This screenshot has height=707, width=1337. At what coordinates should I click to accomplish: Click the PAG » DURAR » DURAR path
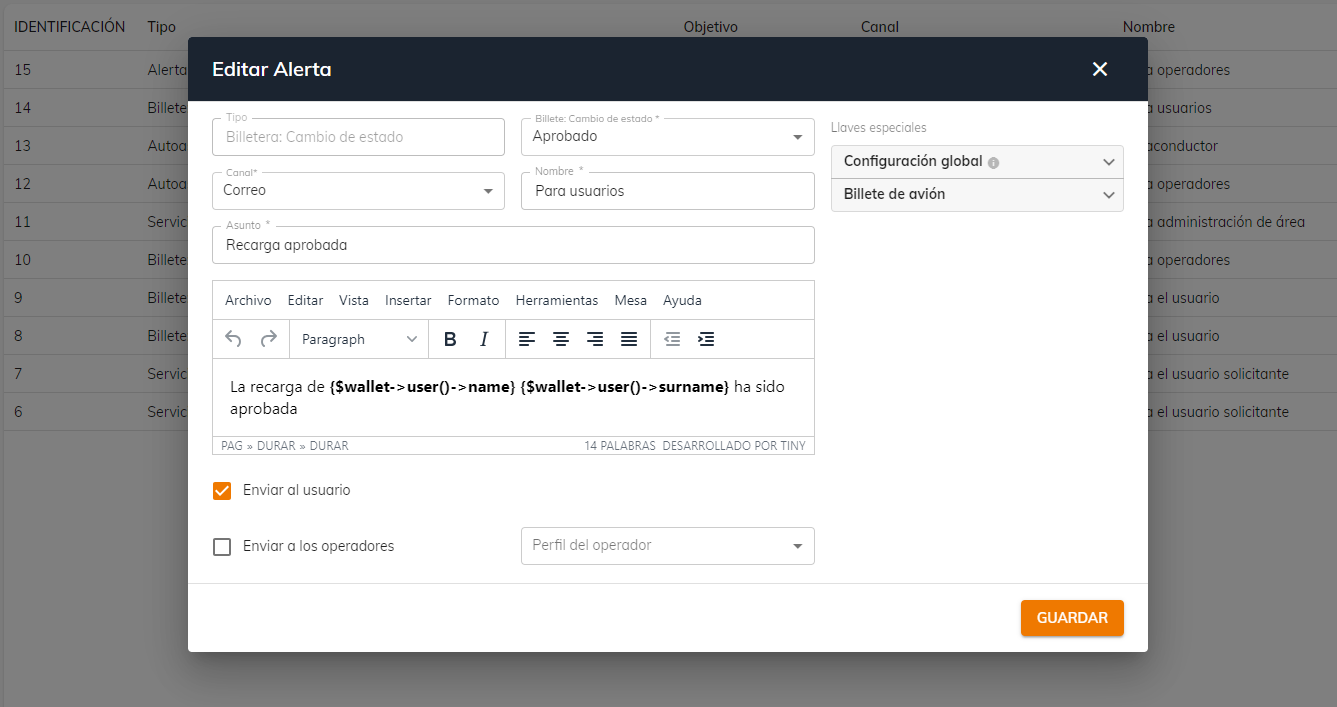(285, 446)
